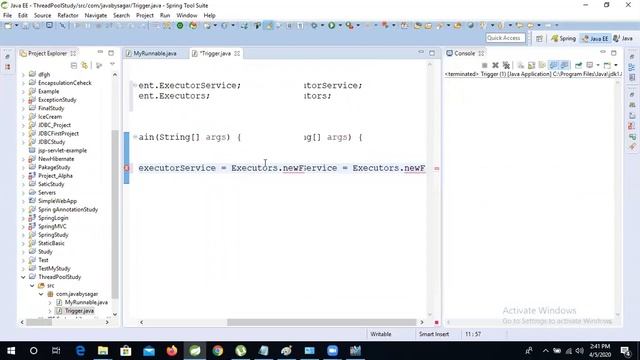This screenshot has width=640, height=360.
Task: Toggle Show Console on standard error change
Action: click(x=564, y=65)
